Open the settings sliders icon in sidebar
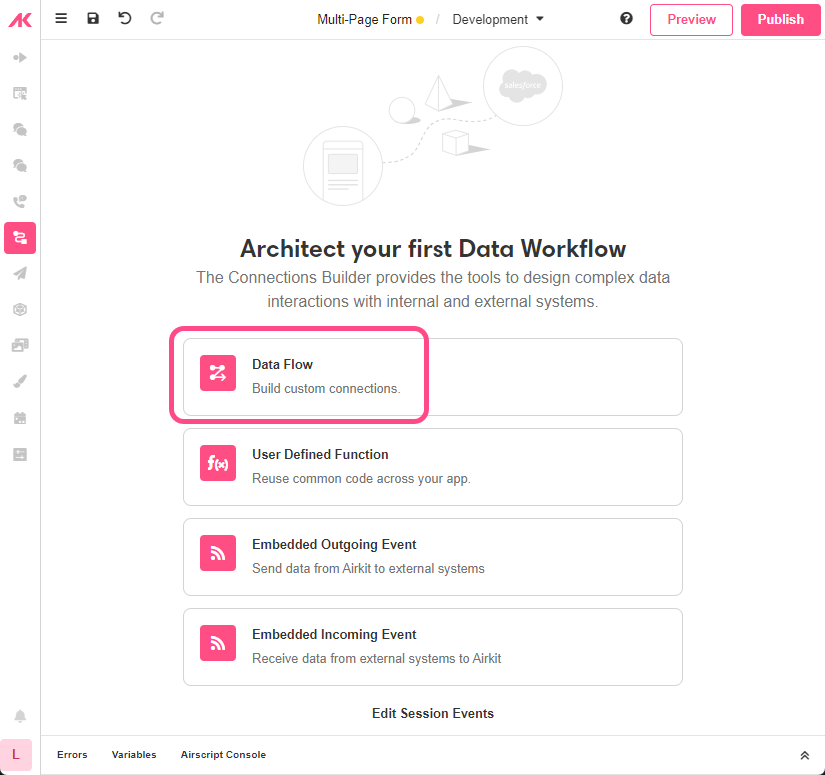825x775 pixels. point(20,455)
